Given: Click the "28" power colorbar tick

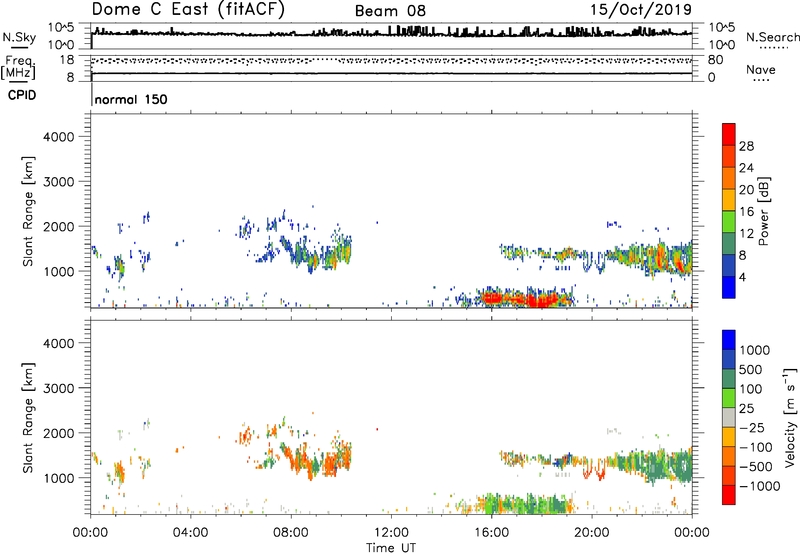Looking at the screenshot, I should [746, 146].
